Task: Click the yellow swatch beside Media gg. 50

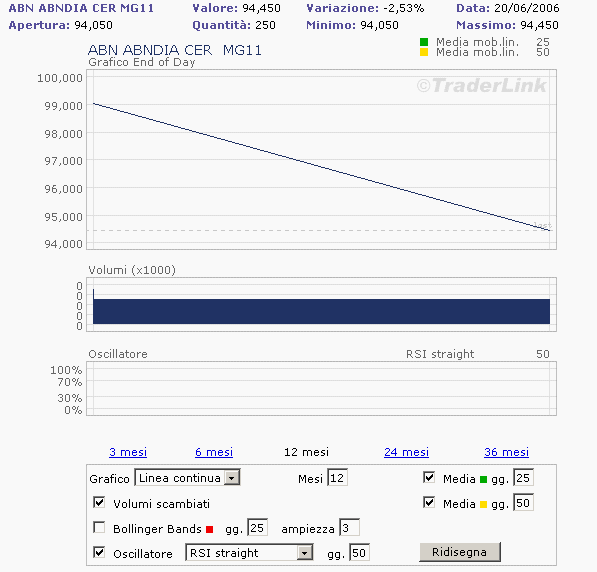Action: (484, 505)
